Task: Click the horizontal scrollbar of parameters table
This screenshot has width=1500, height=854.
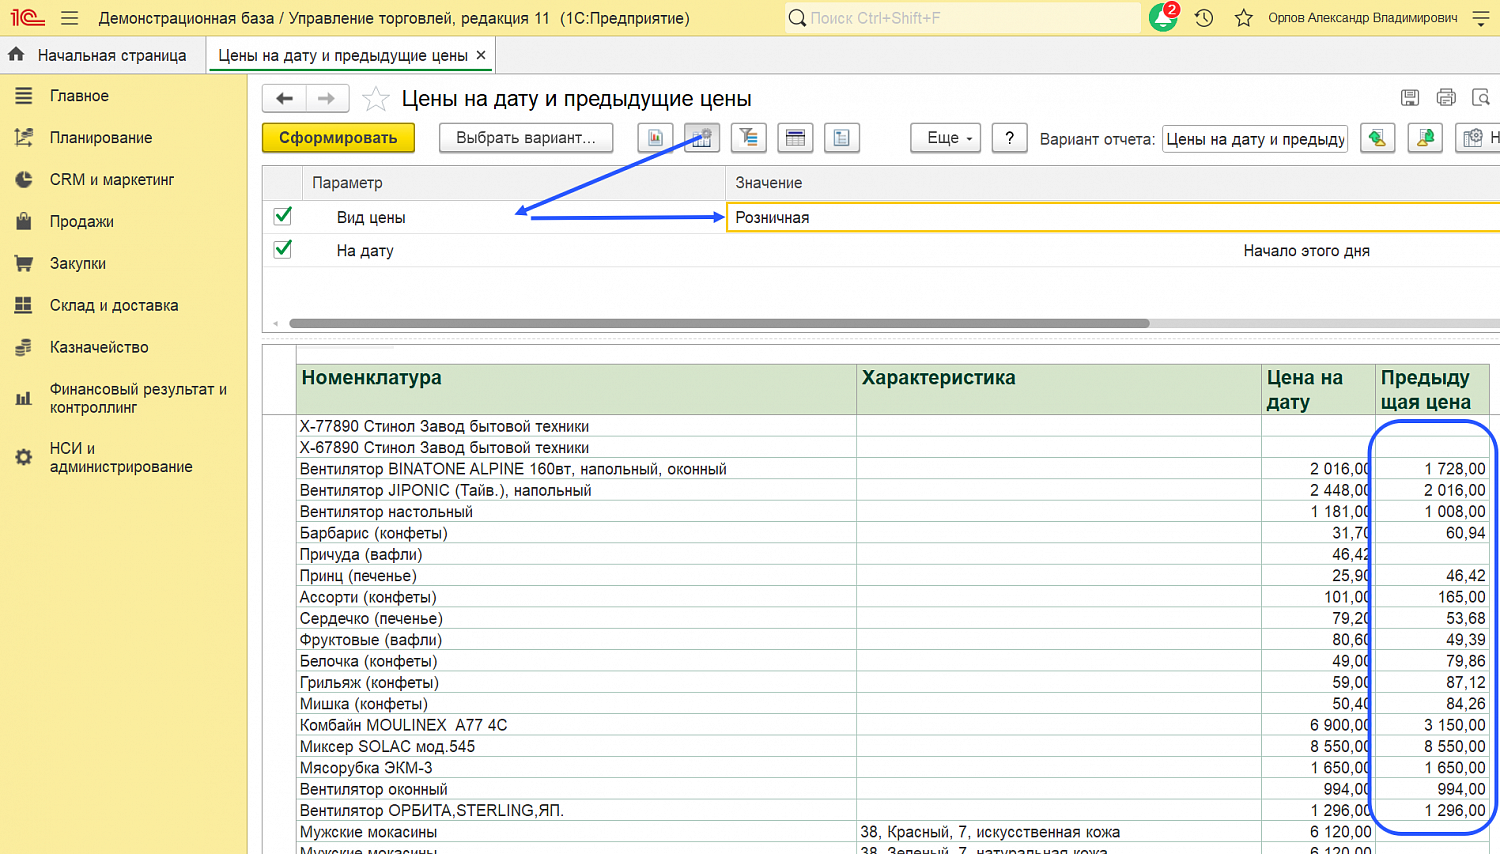Action: pyautogui.click(x=719, y=323)
